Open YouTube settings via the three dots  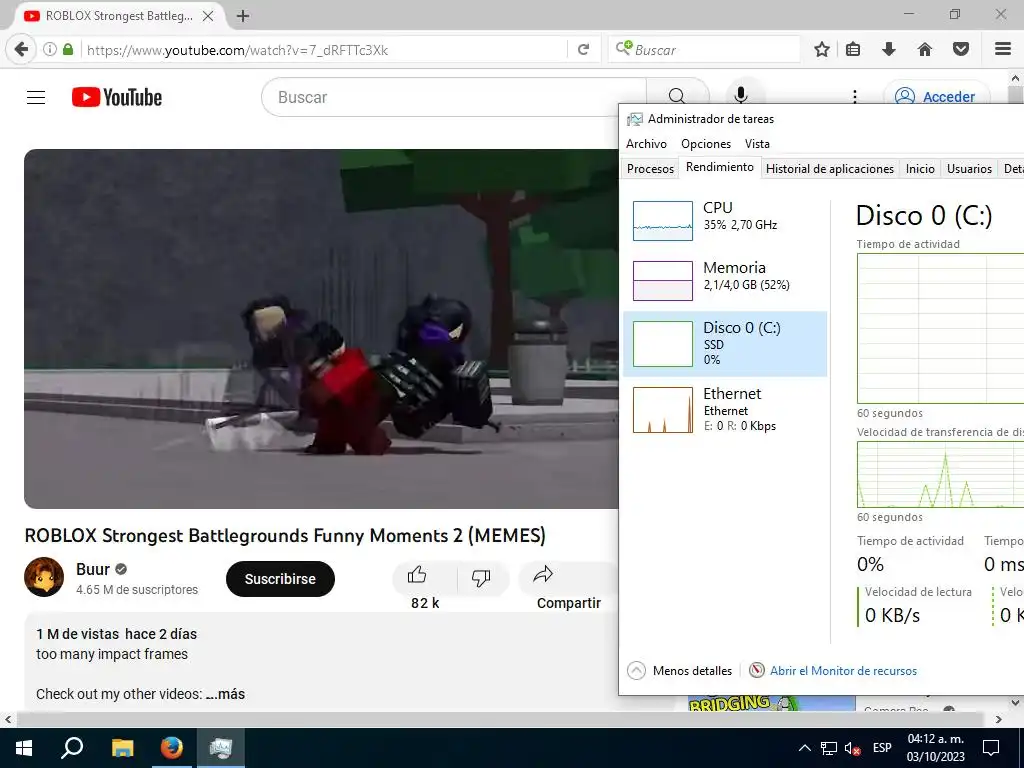(855, 97)
